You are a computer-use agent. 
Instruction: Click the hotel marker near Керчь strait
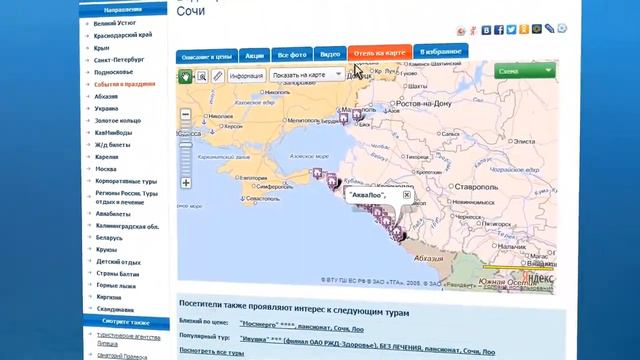(x=318, y=173)
